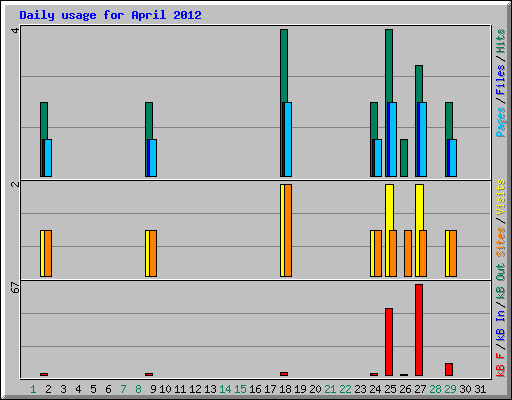Select the red kB F bar for day 29
This screenshot has width=512, height=400.
click(449, 369)
